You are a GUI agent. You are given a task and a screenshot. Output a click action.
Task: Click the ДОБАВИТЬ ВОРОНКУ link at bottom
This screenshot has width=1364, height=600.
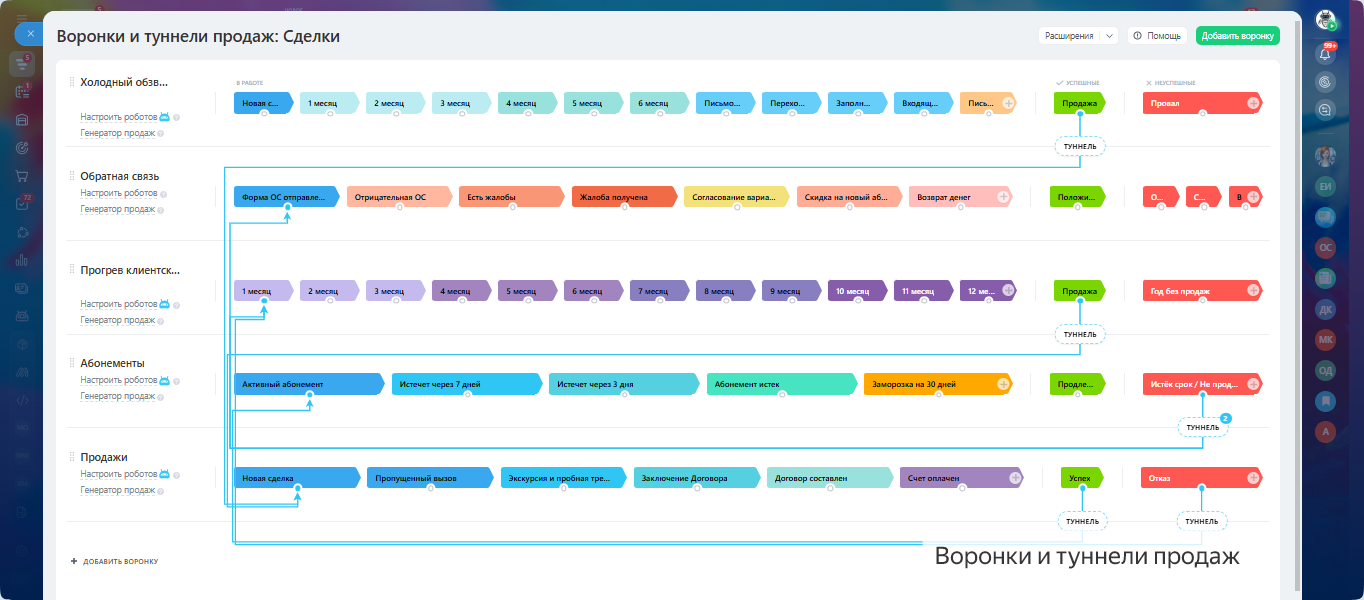114,561
